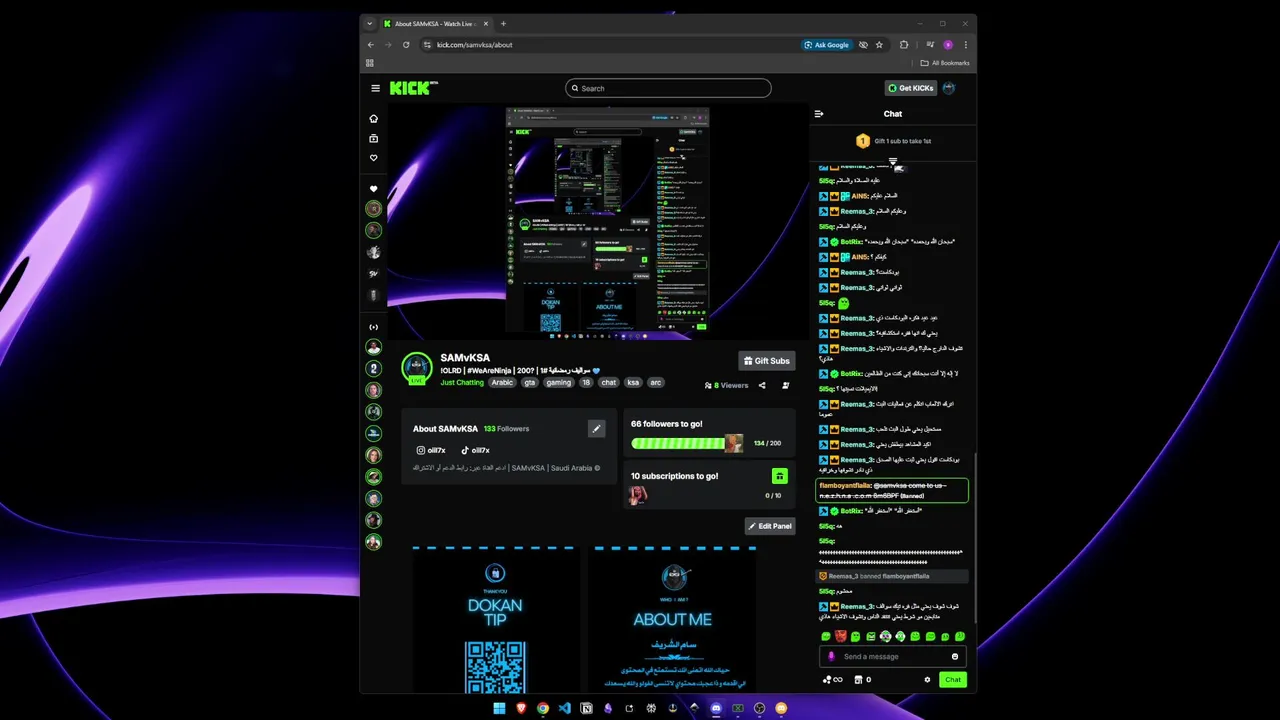Open the tab search dropdown arrow
This screenshot has width=1280, height=720.
[370, 24]
